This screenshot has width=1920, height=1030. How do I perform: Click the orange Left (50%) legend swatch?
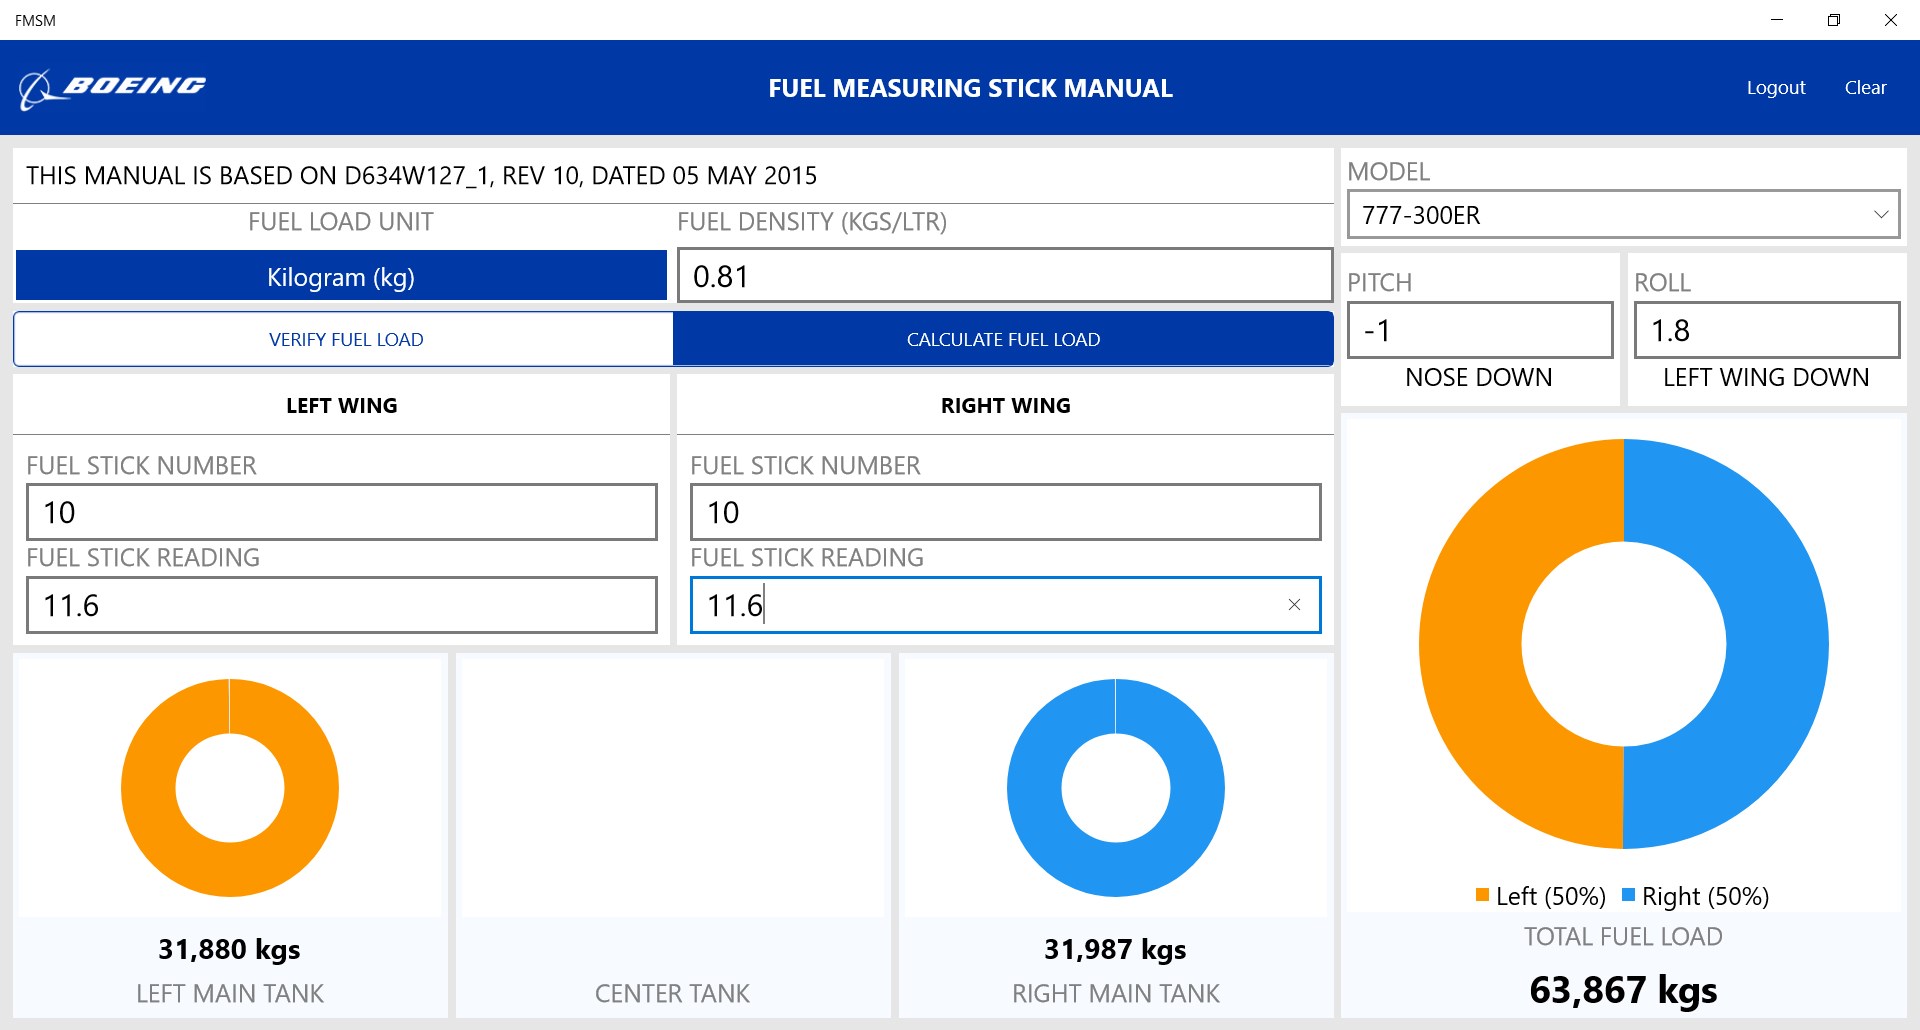[x=1482, y=895]
